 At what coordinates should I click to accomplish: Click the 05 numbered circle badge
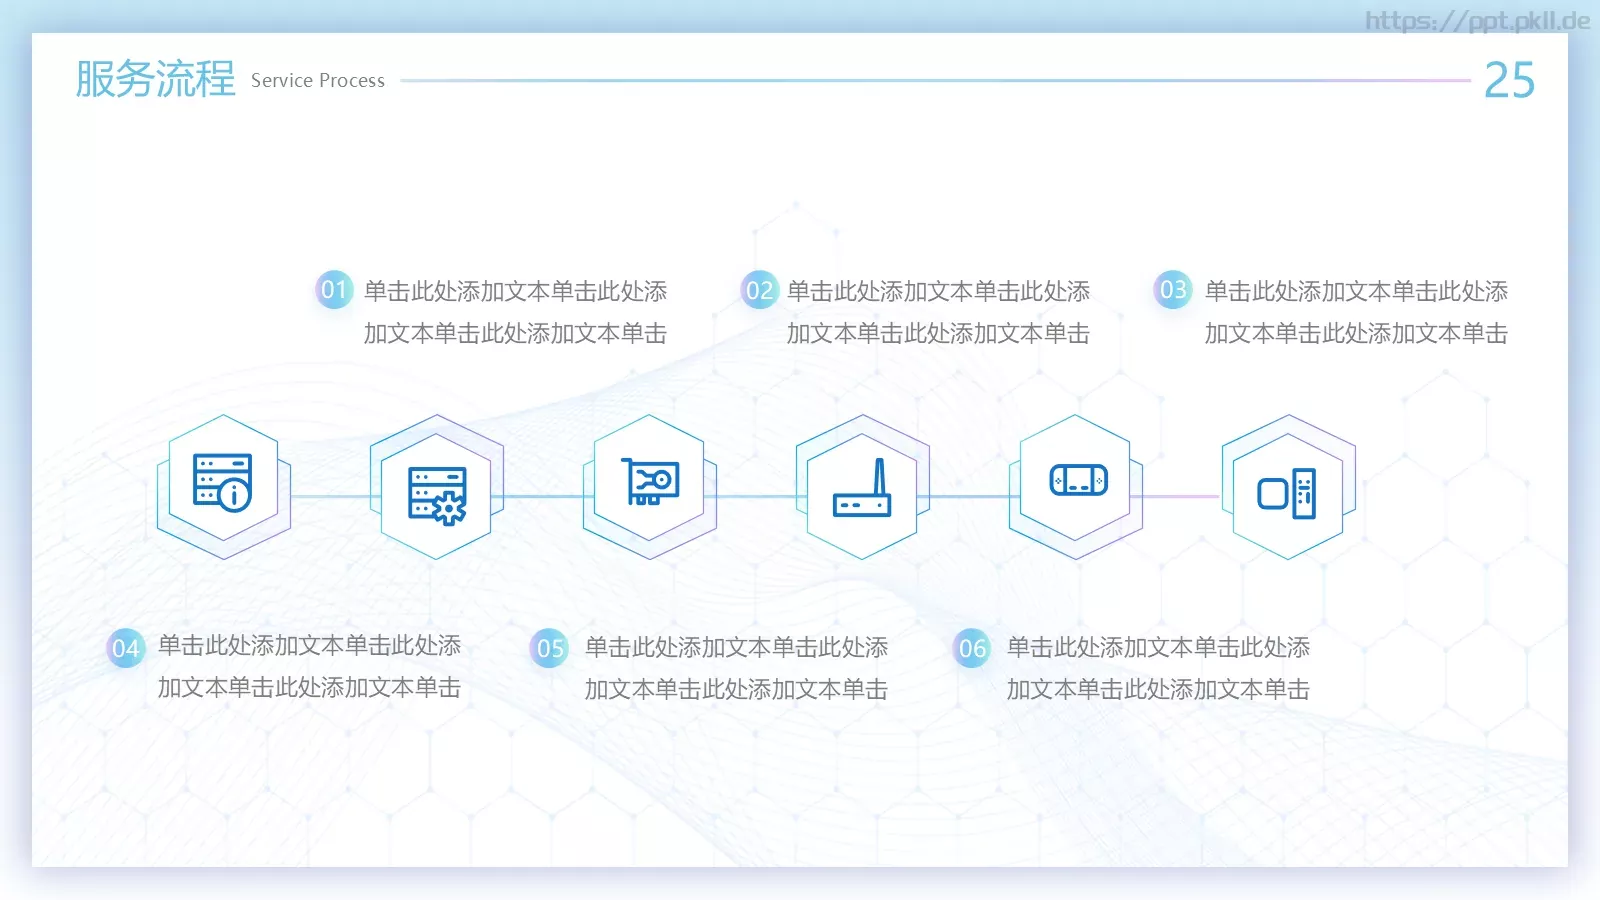[x=550, y=648]
